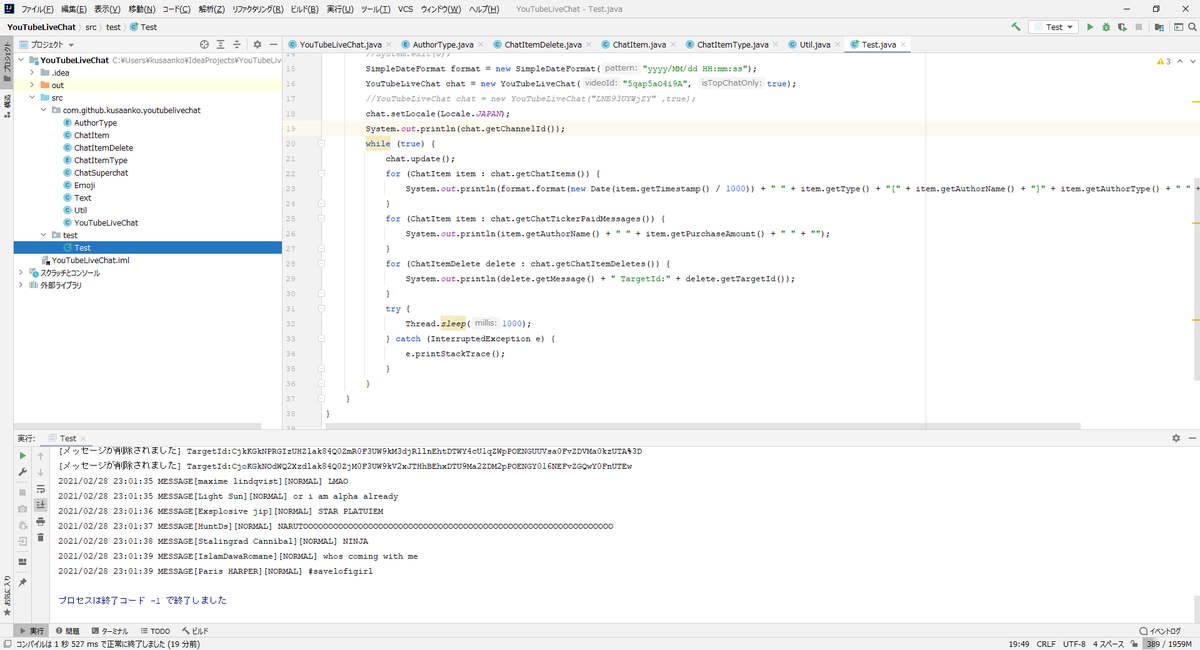1200x650 pixels.
Task: Click the camera dump threads icon
Action: pyautogui.click(x=22, y=508)
